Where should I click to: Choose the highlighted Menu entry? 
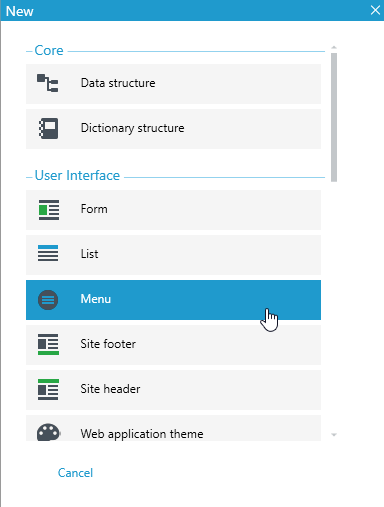[173, 300]
